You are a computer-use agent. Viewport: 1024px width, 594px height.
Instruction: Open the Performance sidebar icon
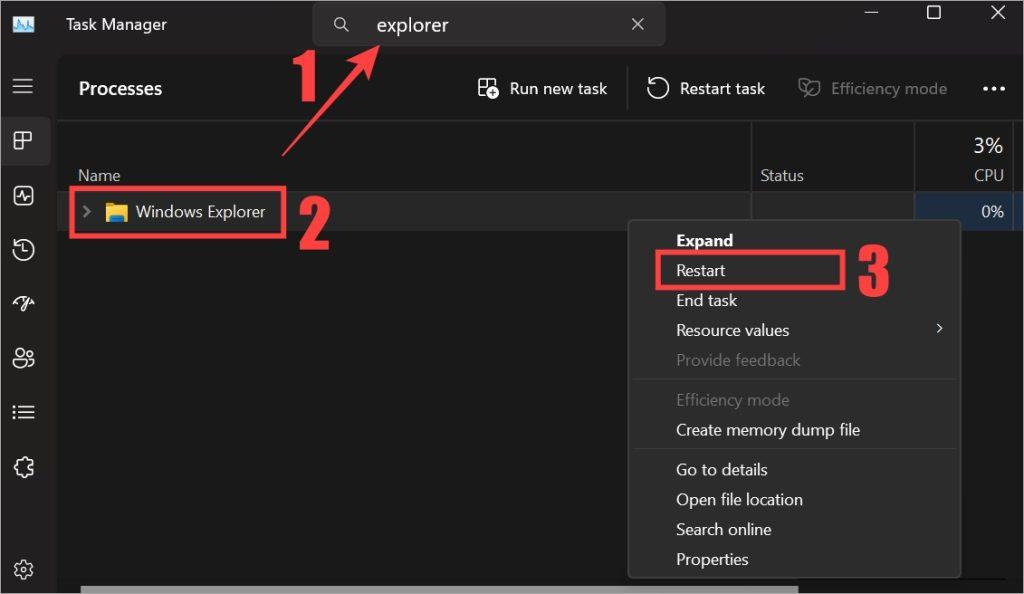coord(24,195)
